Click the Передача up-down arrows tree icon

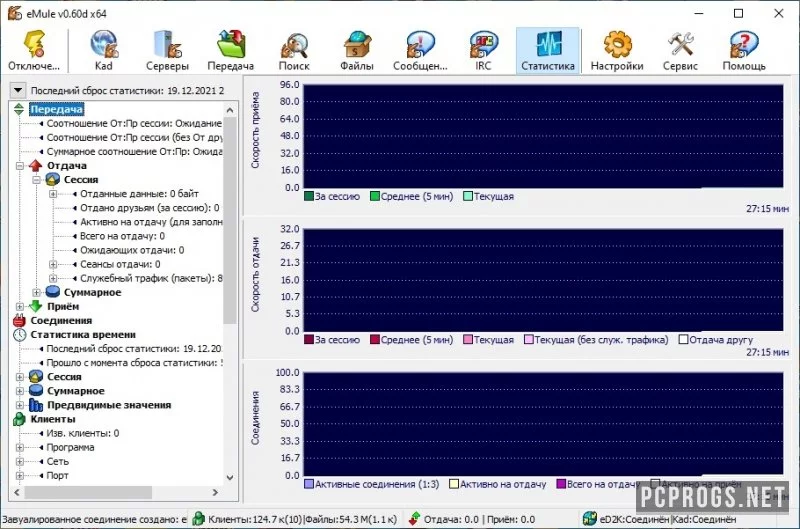coord(19,109)
